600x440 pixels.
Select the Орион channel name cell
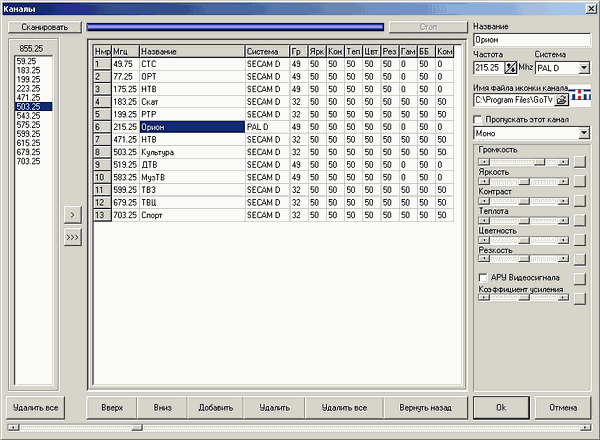[192, 127]
